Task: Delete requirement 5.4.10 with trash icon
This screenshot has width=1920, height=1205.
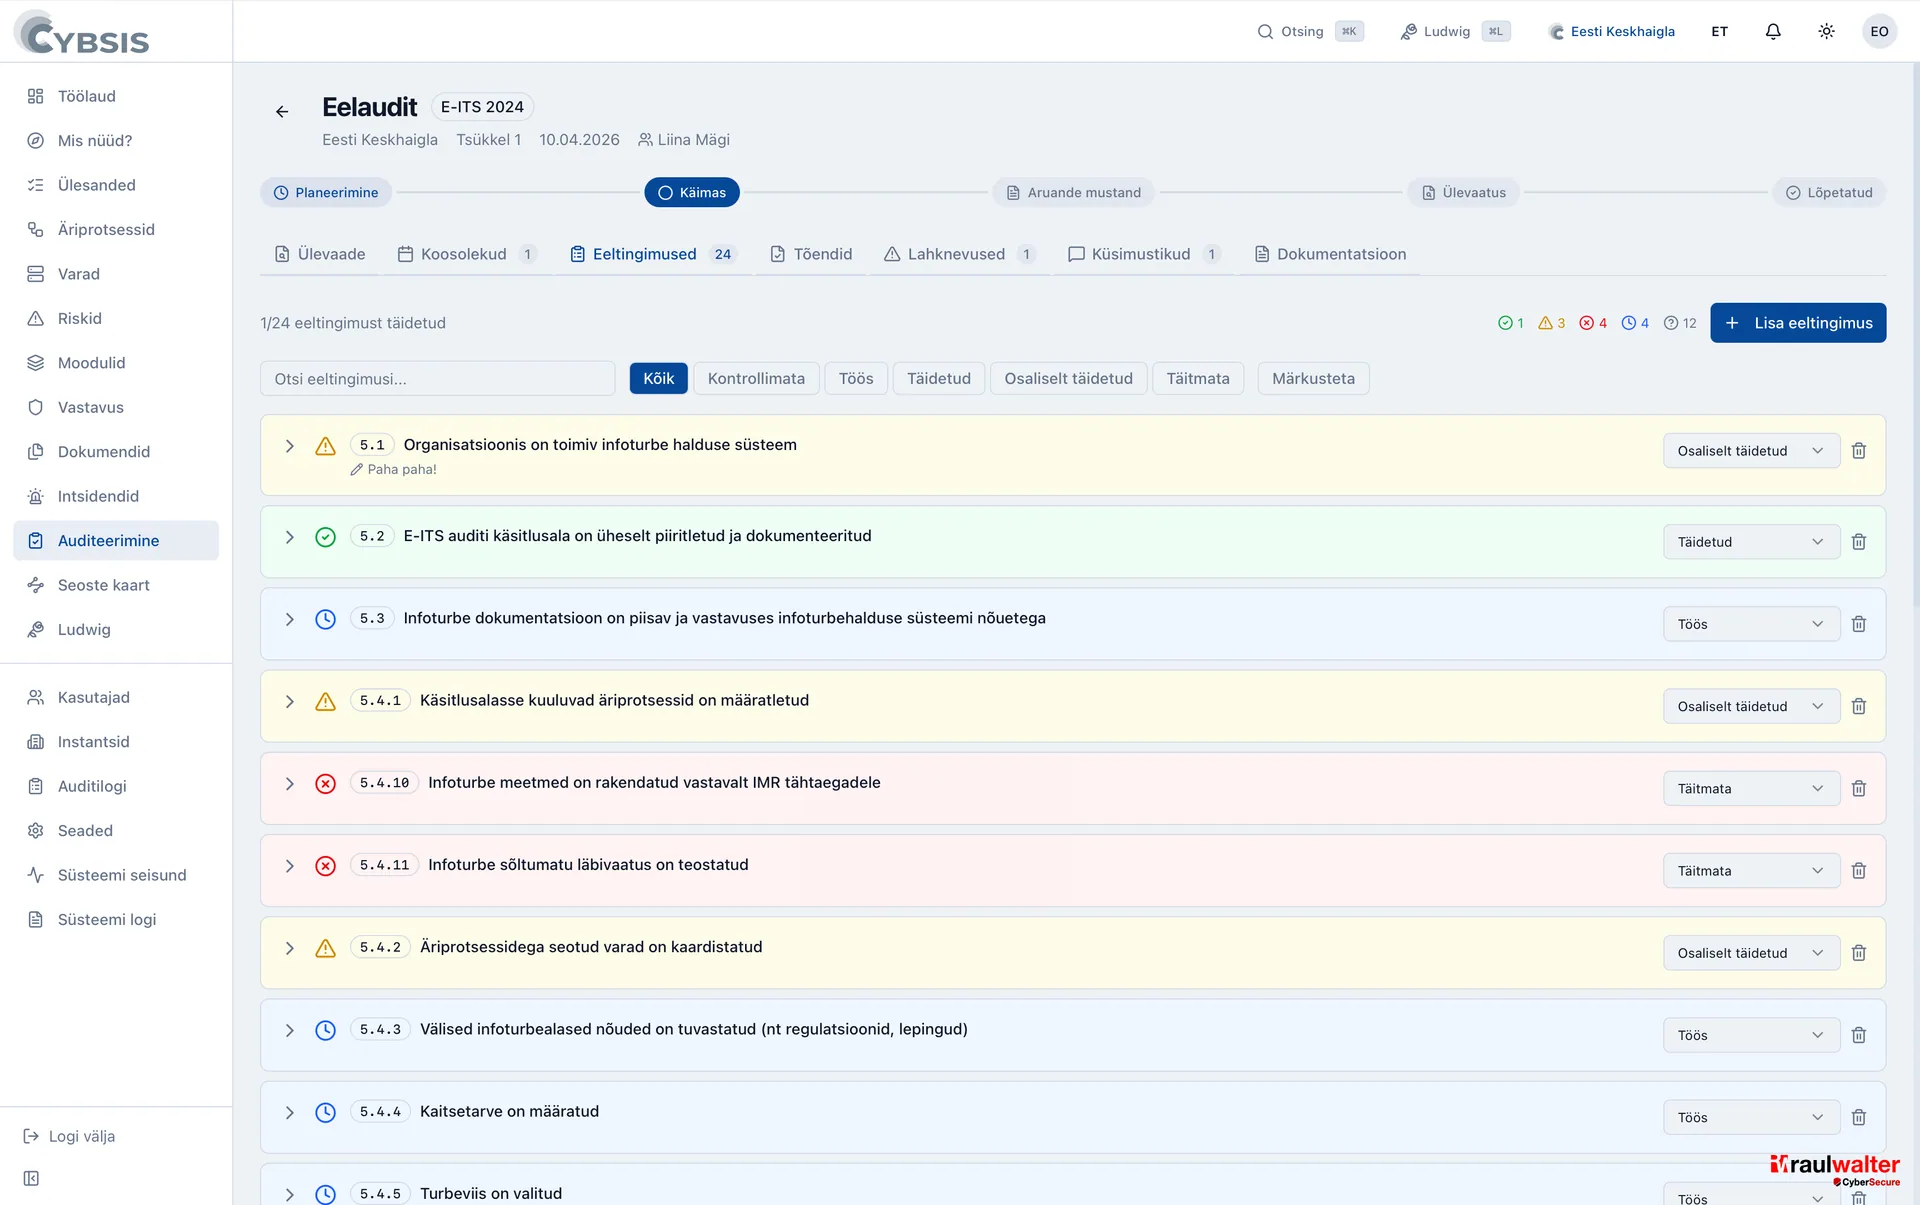Action: 1859,789
